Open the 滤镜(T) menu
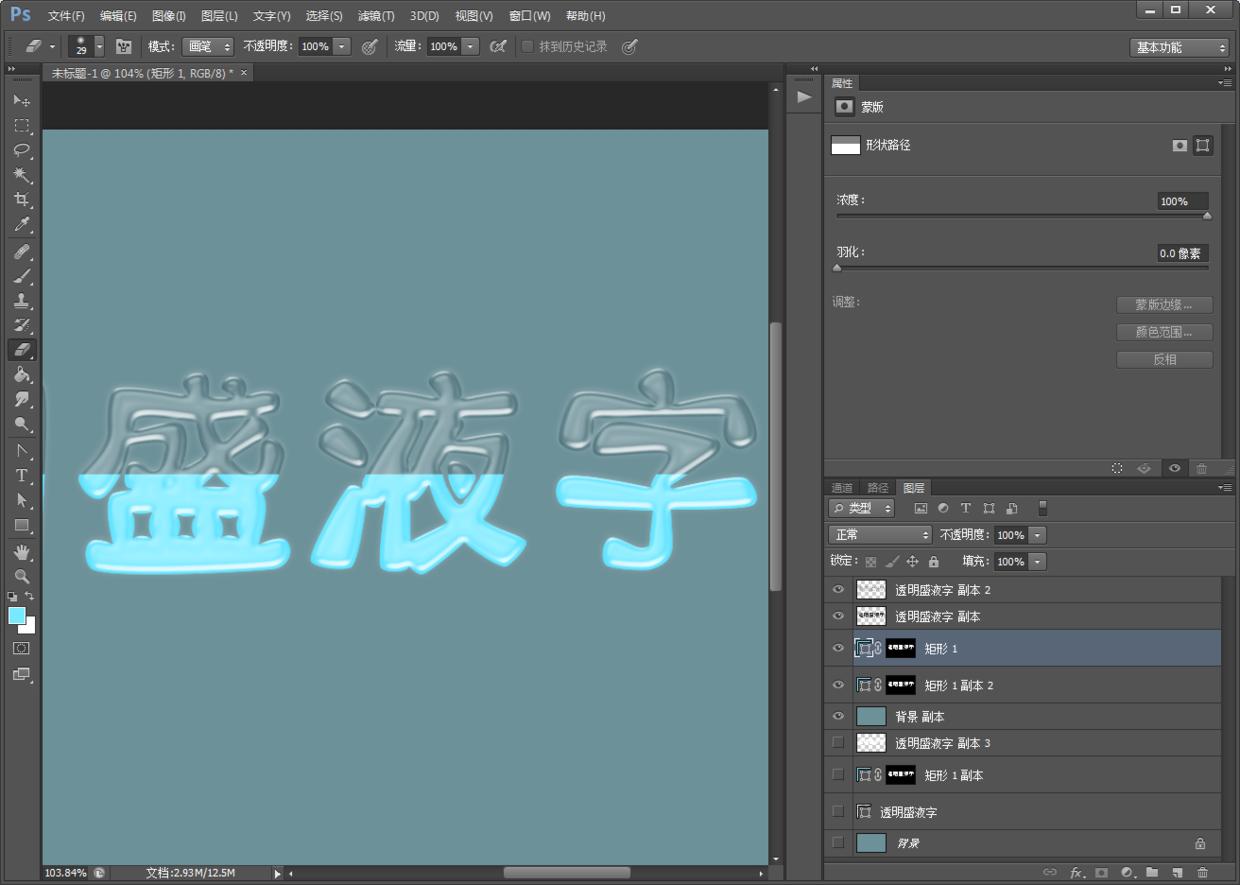Screen dimensions: 1240x885 pyautogui.click(x=376, y=16)
